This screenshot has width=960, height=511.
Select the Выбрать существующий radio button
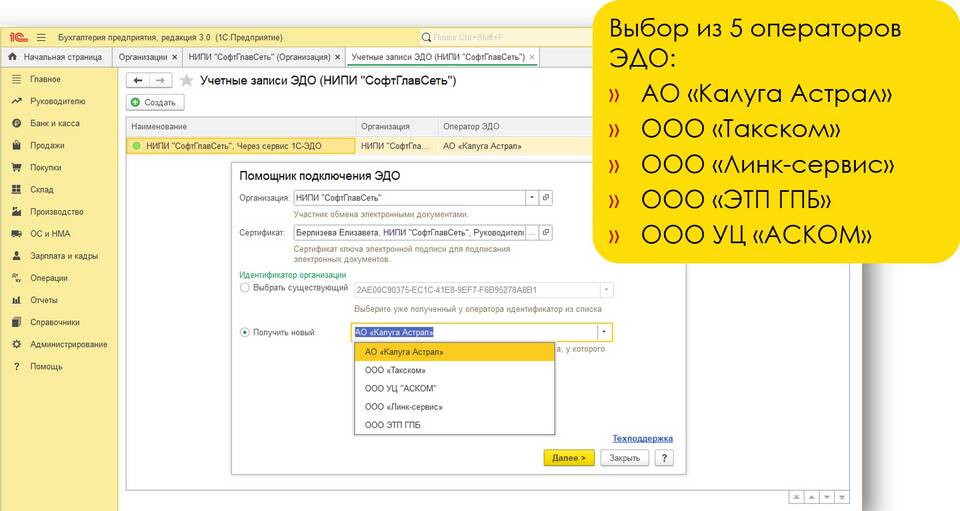[245, 288]
